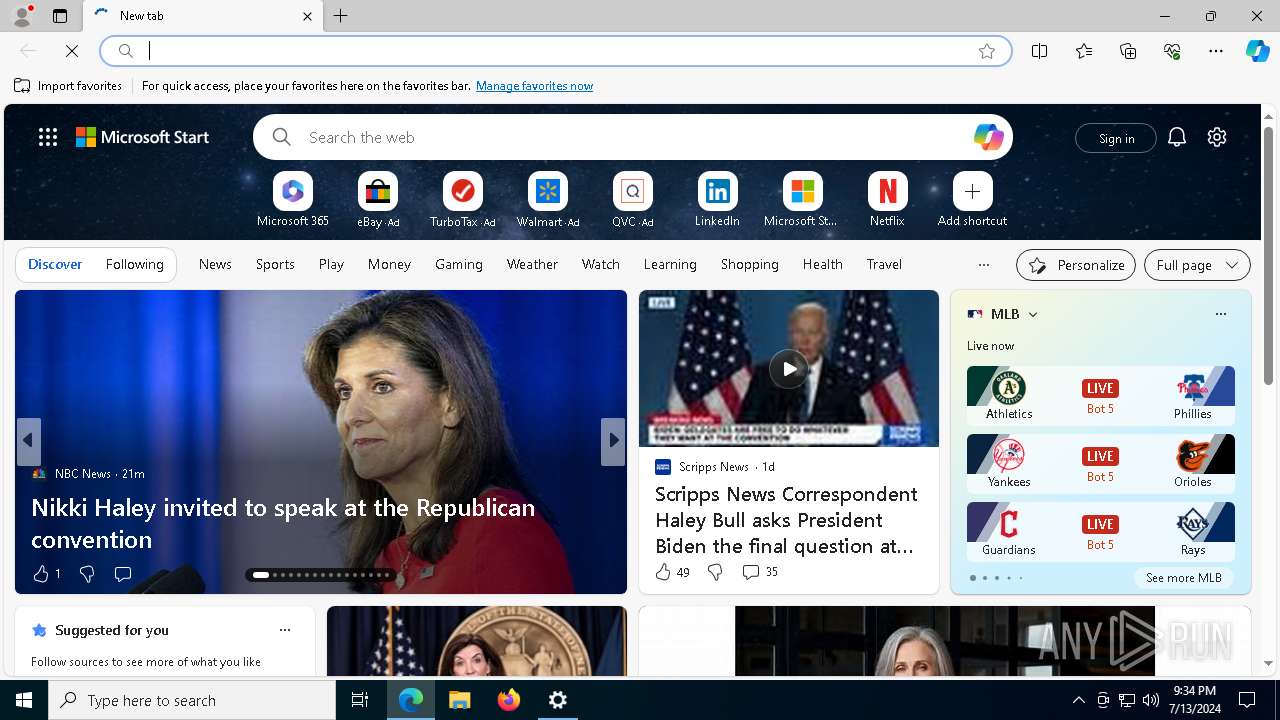Click Import favorites
Screen dimensions: 1280x720
click(68, 86)
